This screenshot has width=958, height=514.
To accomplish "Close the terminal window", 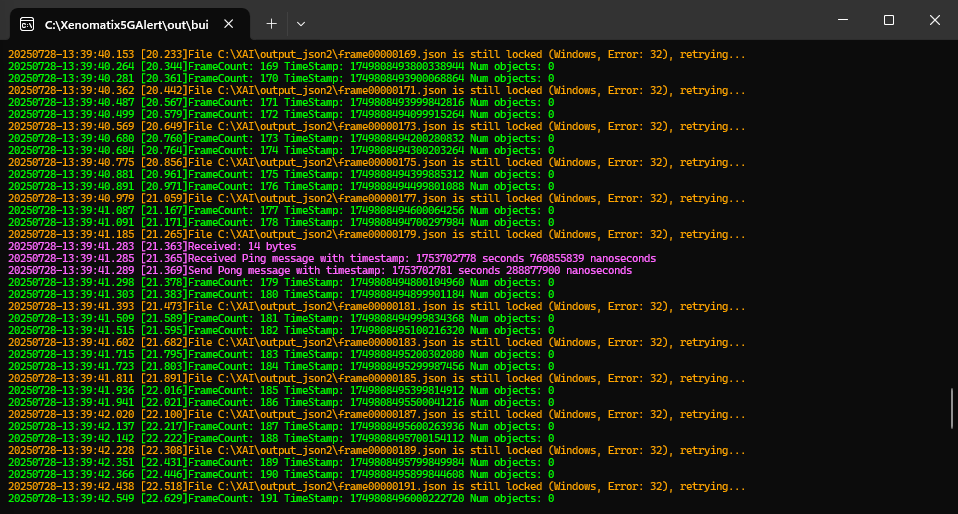I will tap(934, 20).
